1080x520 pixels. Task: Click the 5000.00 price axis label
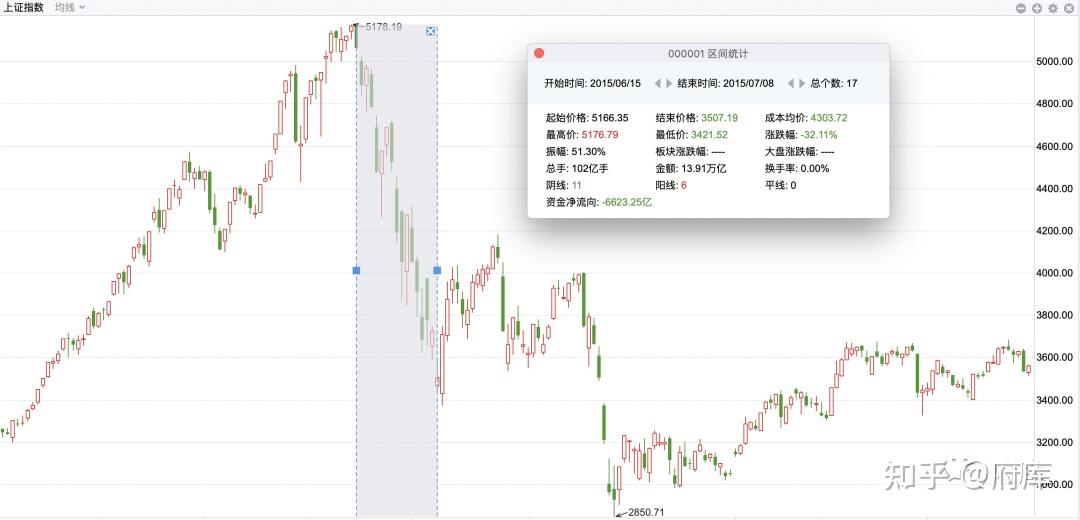point(1057,61)
